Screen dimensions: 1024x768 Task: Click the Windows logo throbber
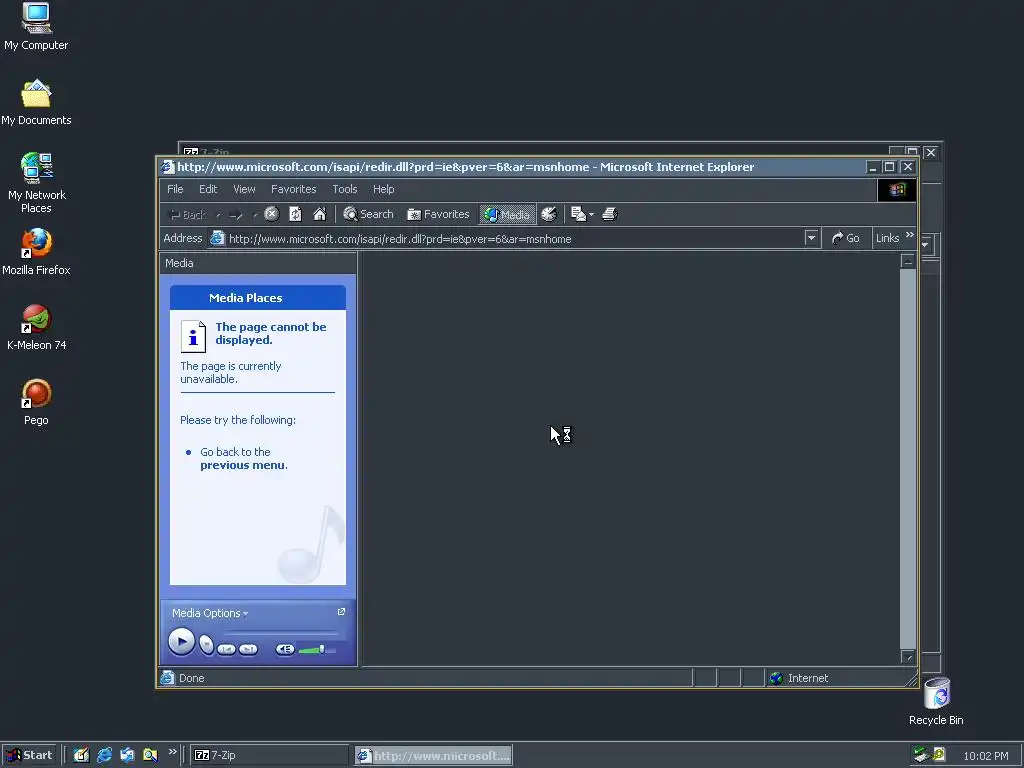tap(897, 190)
